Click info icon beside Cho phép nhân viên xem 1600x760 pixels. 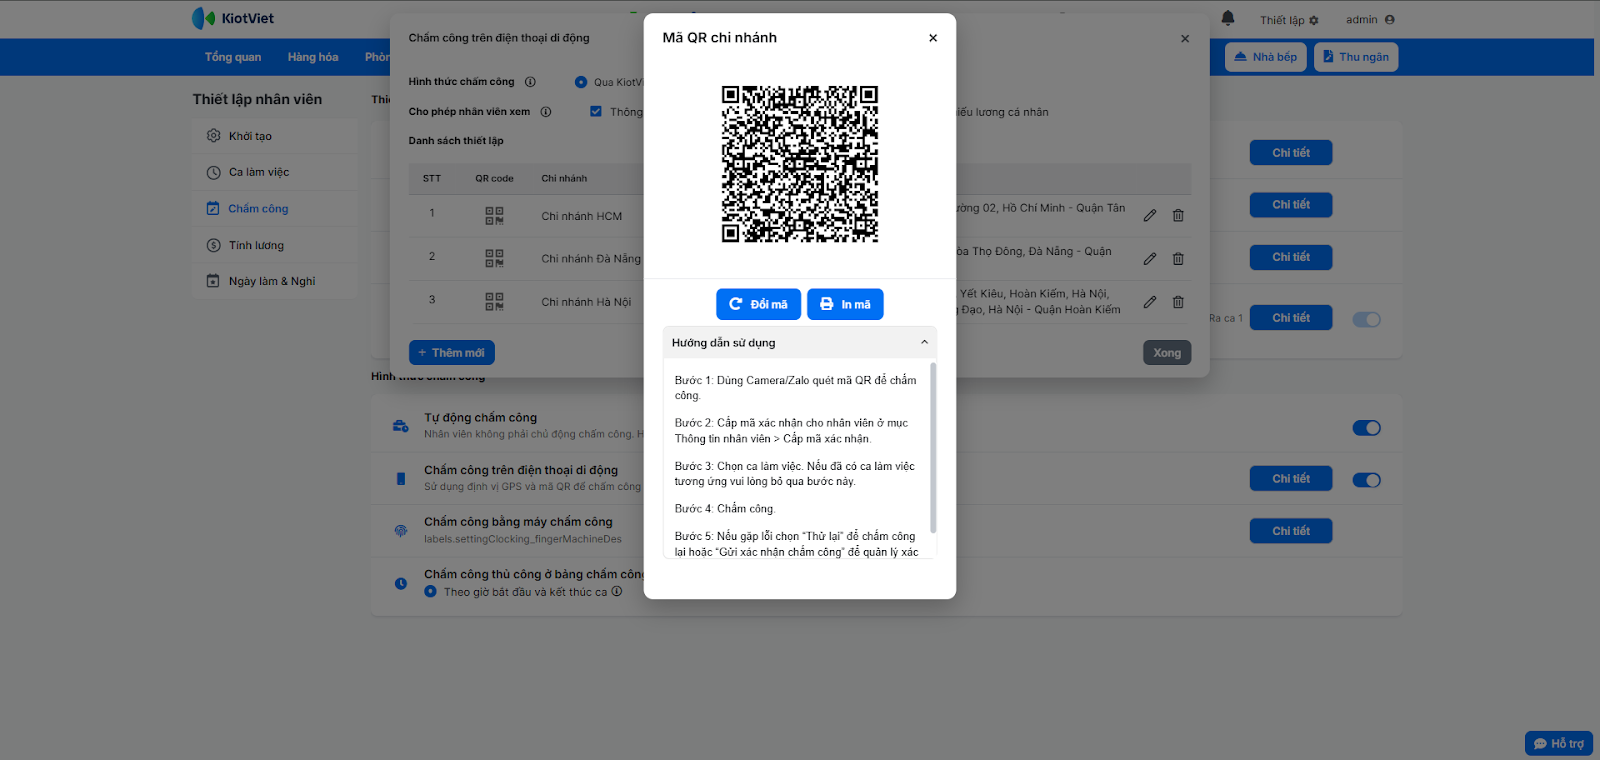click(x=546, y=112)
